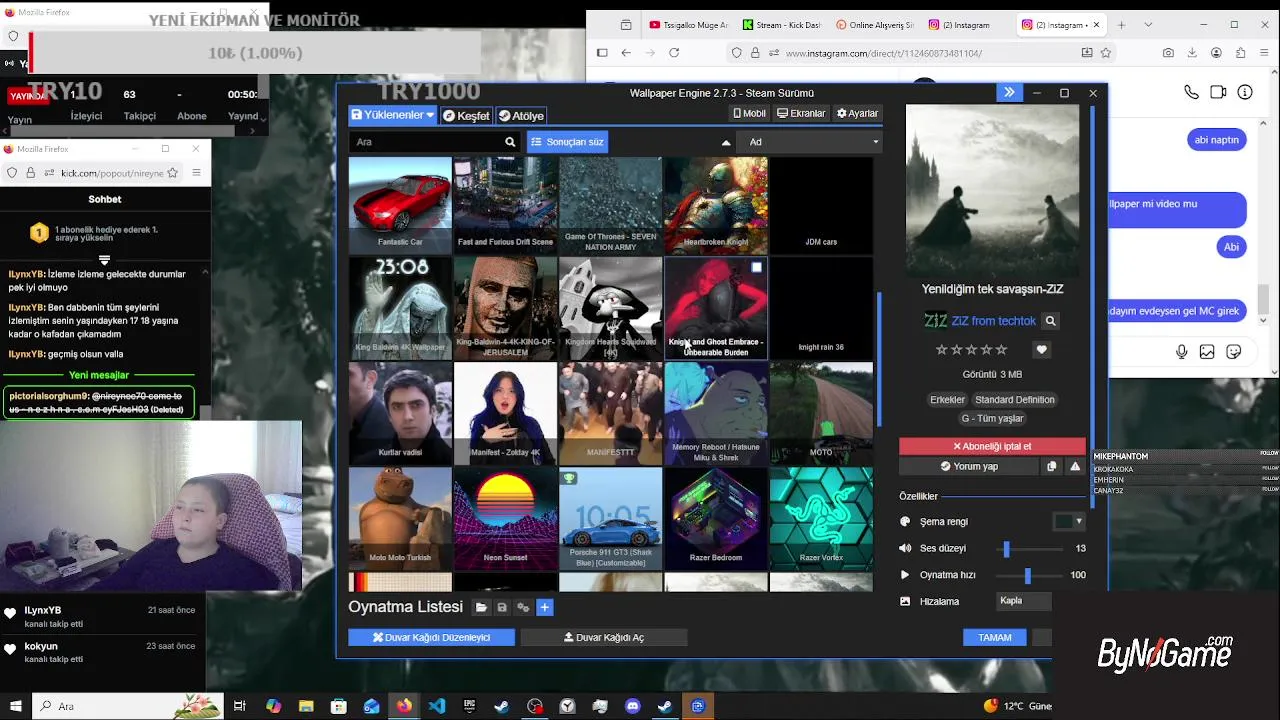Collapse the side panel with double-arrow icon
This screenshot has height=720, width=1280.
click(x=1009, y=93)
